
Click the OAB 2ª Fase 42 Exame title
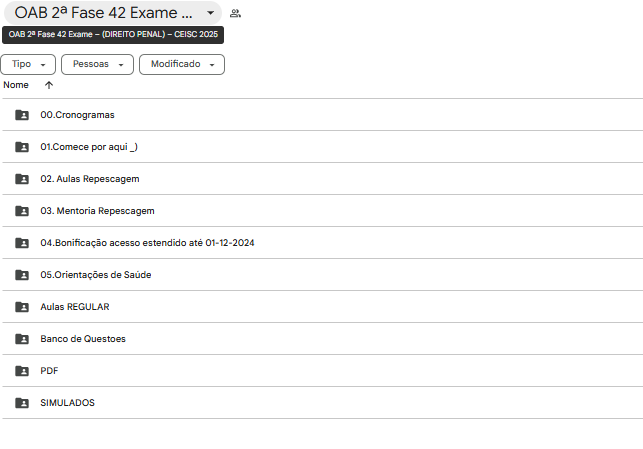[103, 13]
